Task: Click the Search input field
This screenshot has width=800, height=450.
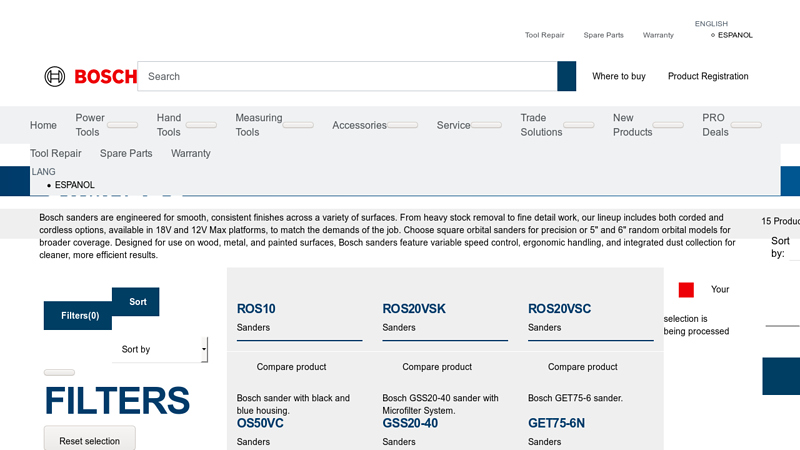Action: tap(347, 76)
